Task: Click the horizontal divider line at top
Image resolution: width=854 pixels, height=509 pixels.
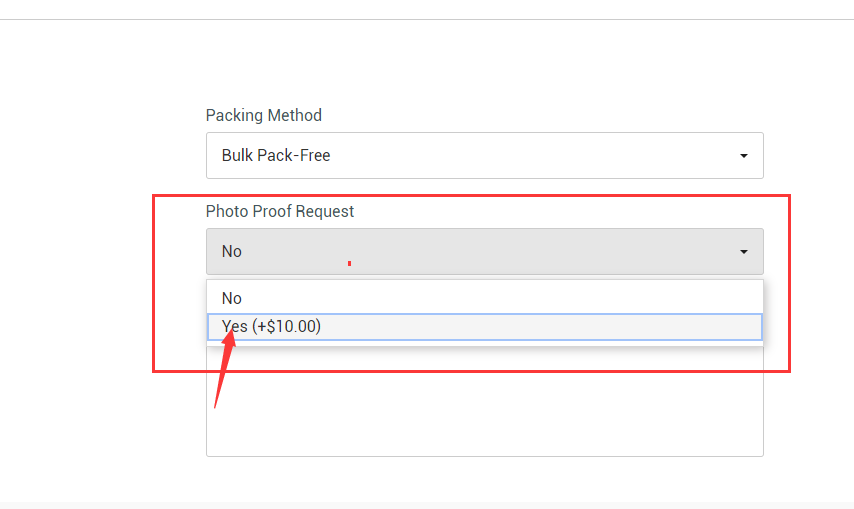Action: (x=427, y=20)
